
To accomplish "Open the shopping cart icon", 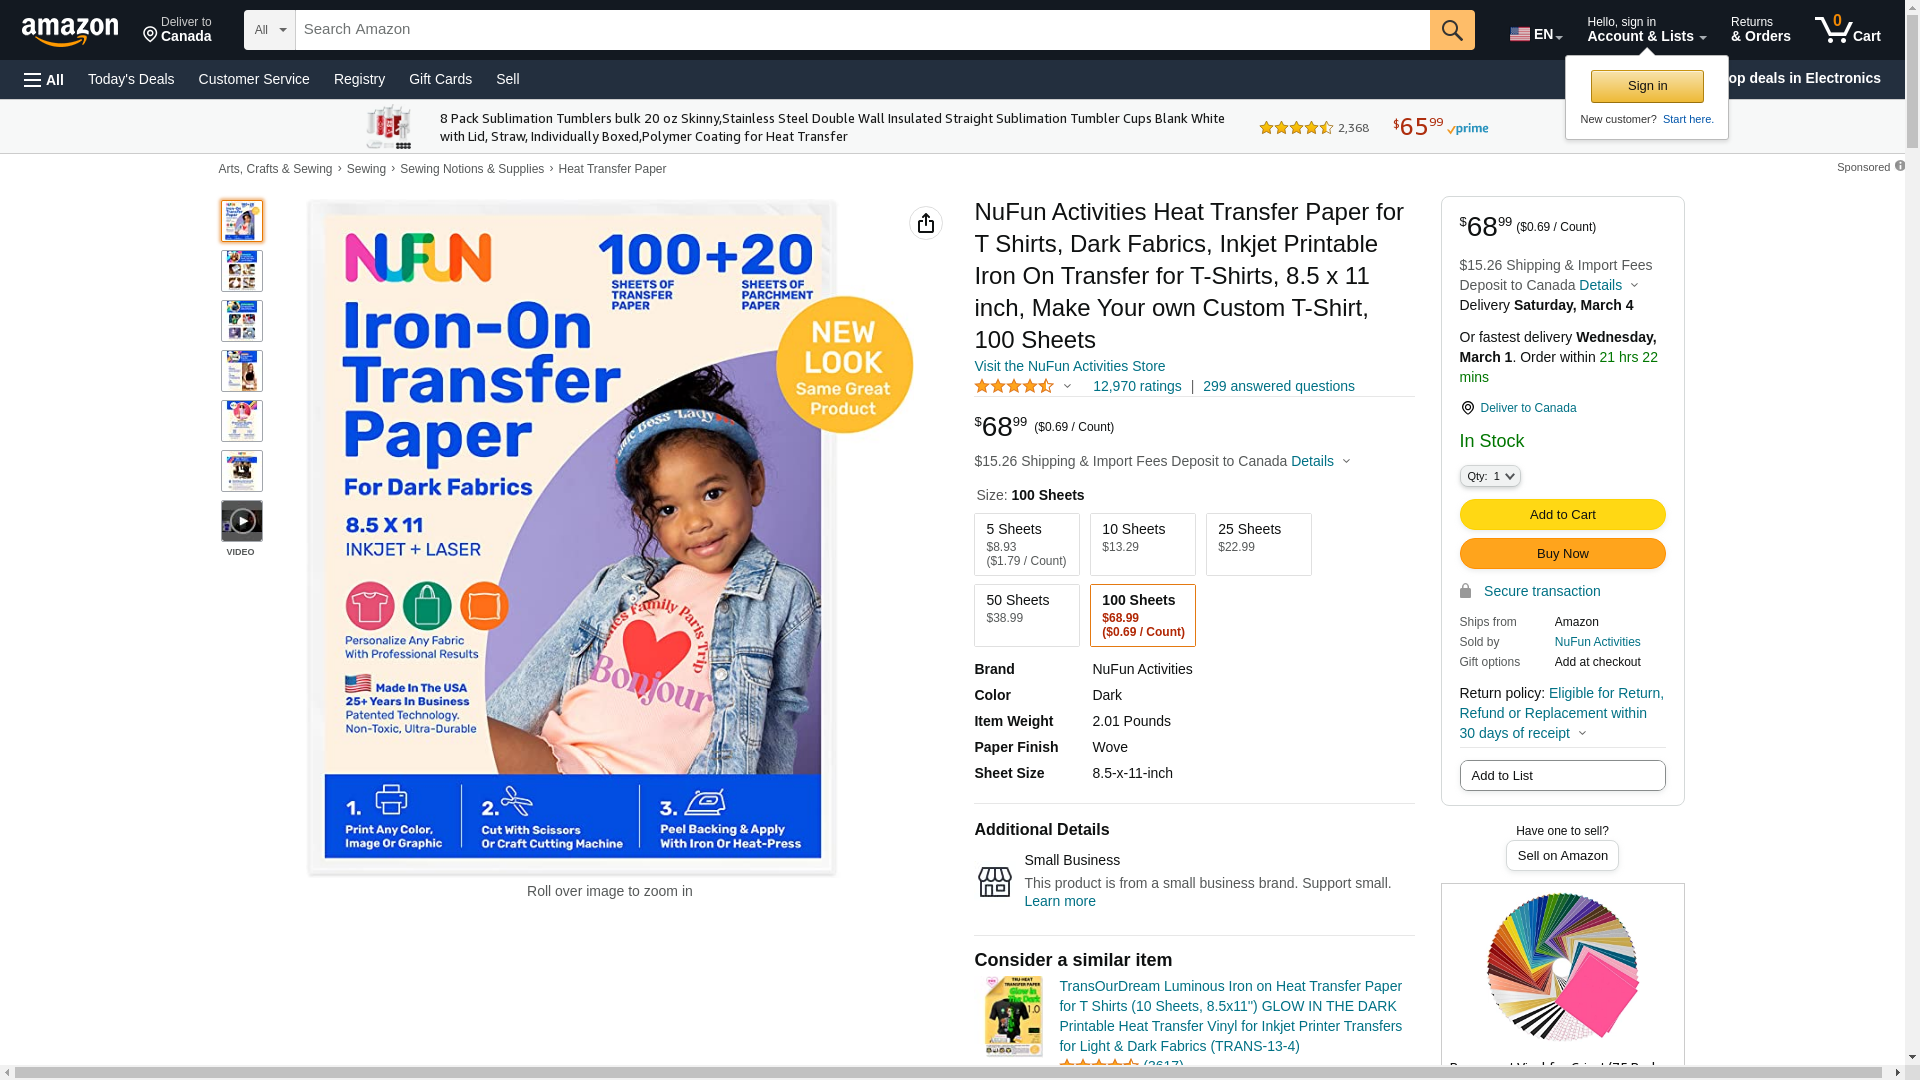I will point(1848,29).
